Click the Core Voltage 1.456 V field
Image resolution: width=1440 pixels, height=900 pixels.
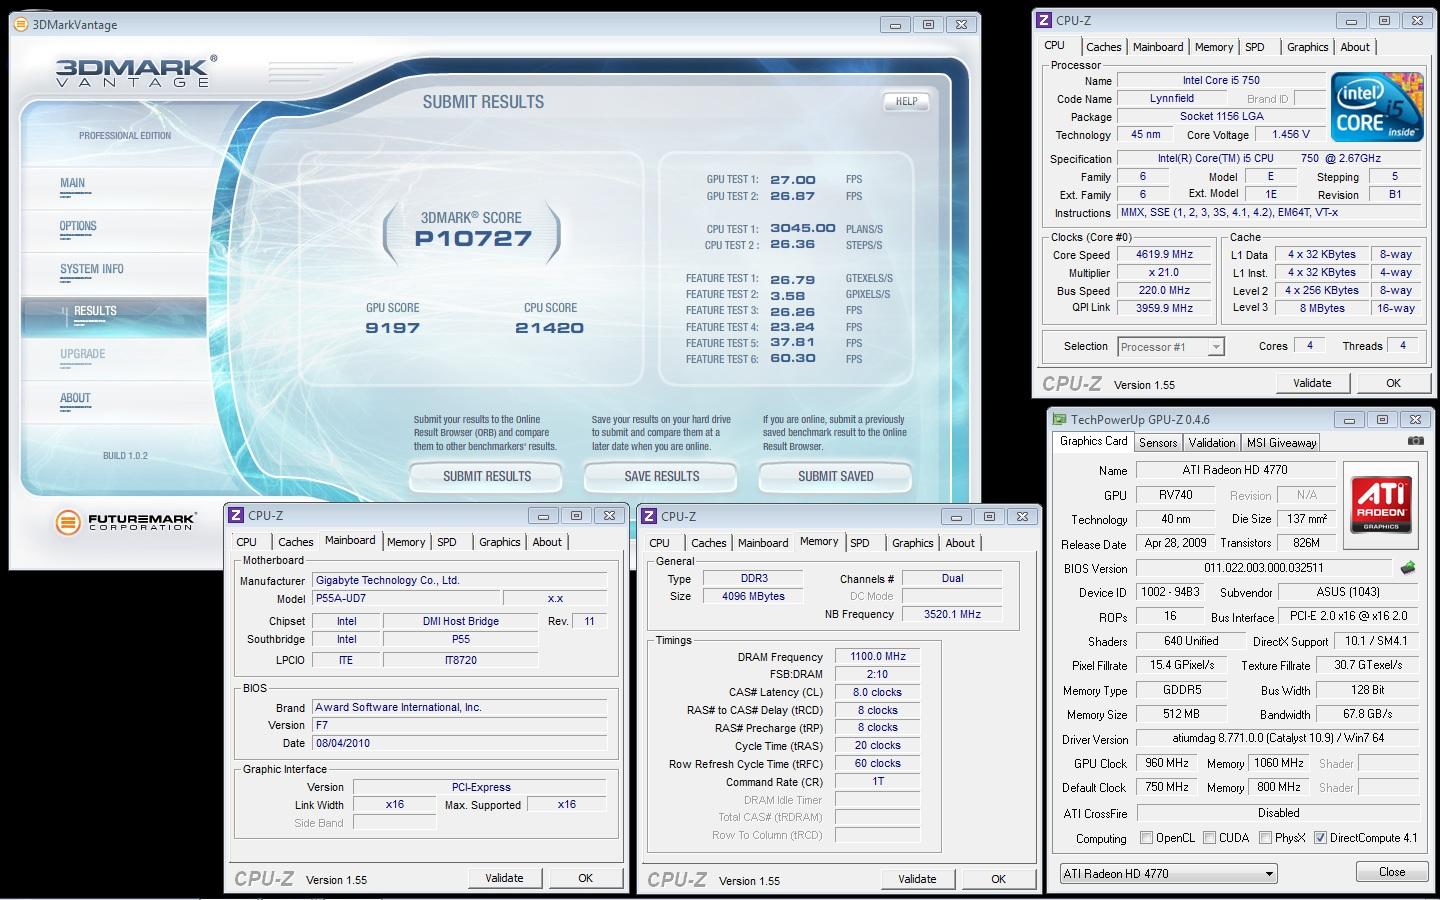[1291, 134]
